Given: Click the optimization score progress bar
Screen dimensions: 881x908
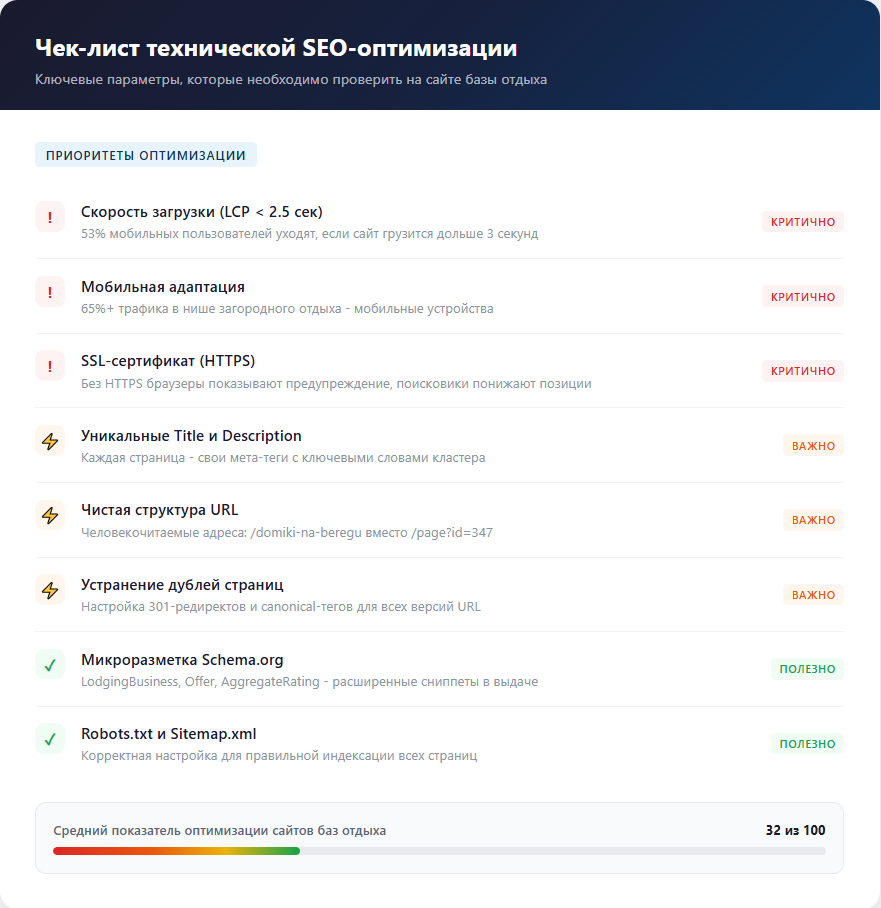Looking at the screenshot, I should click(x=439, y=851).
